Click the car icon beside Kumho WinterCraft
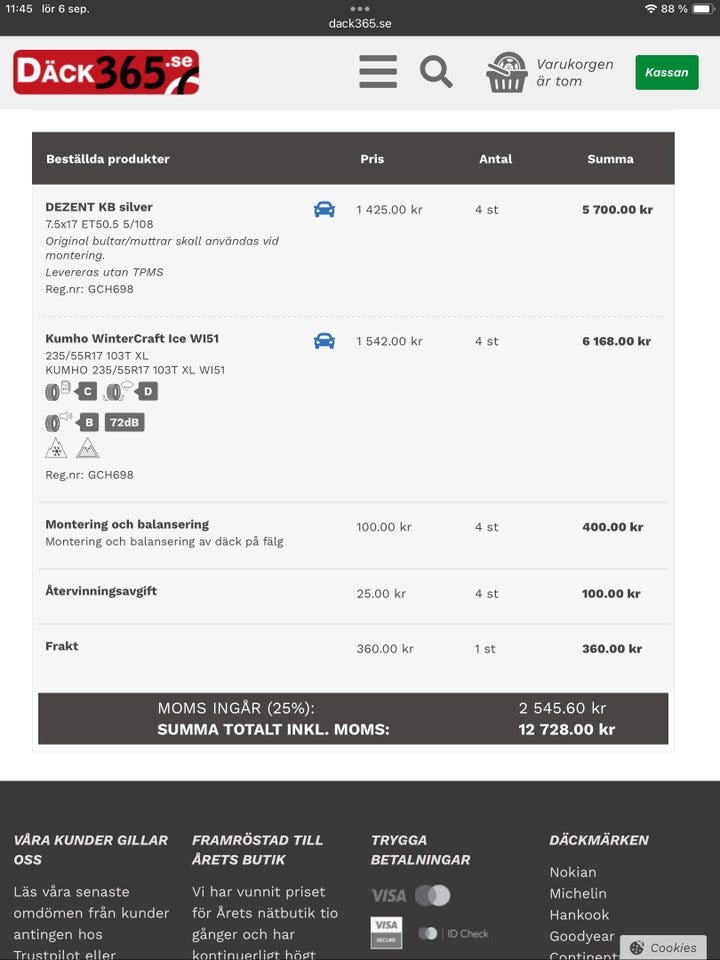 coord(324,340)
